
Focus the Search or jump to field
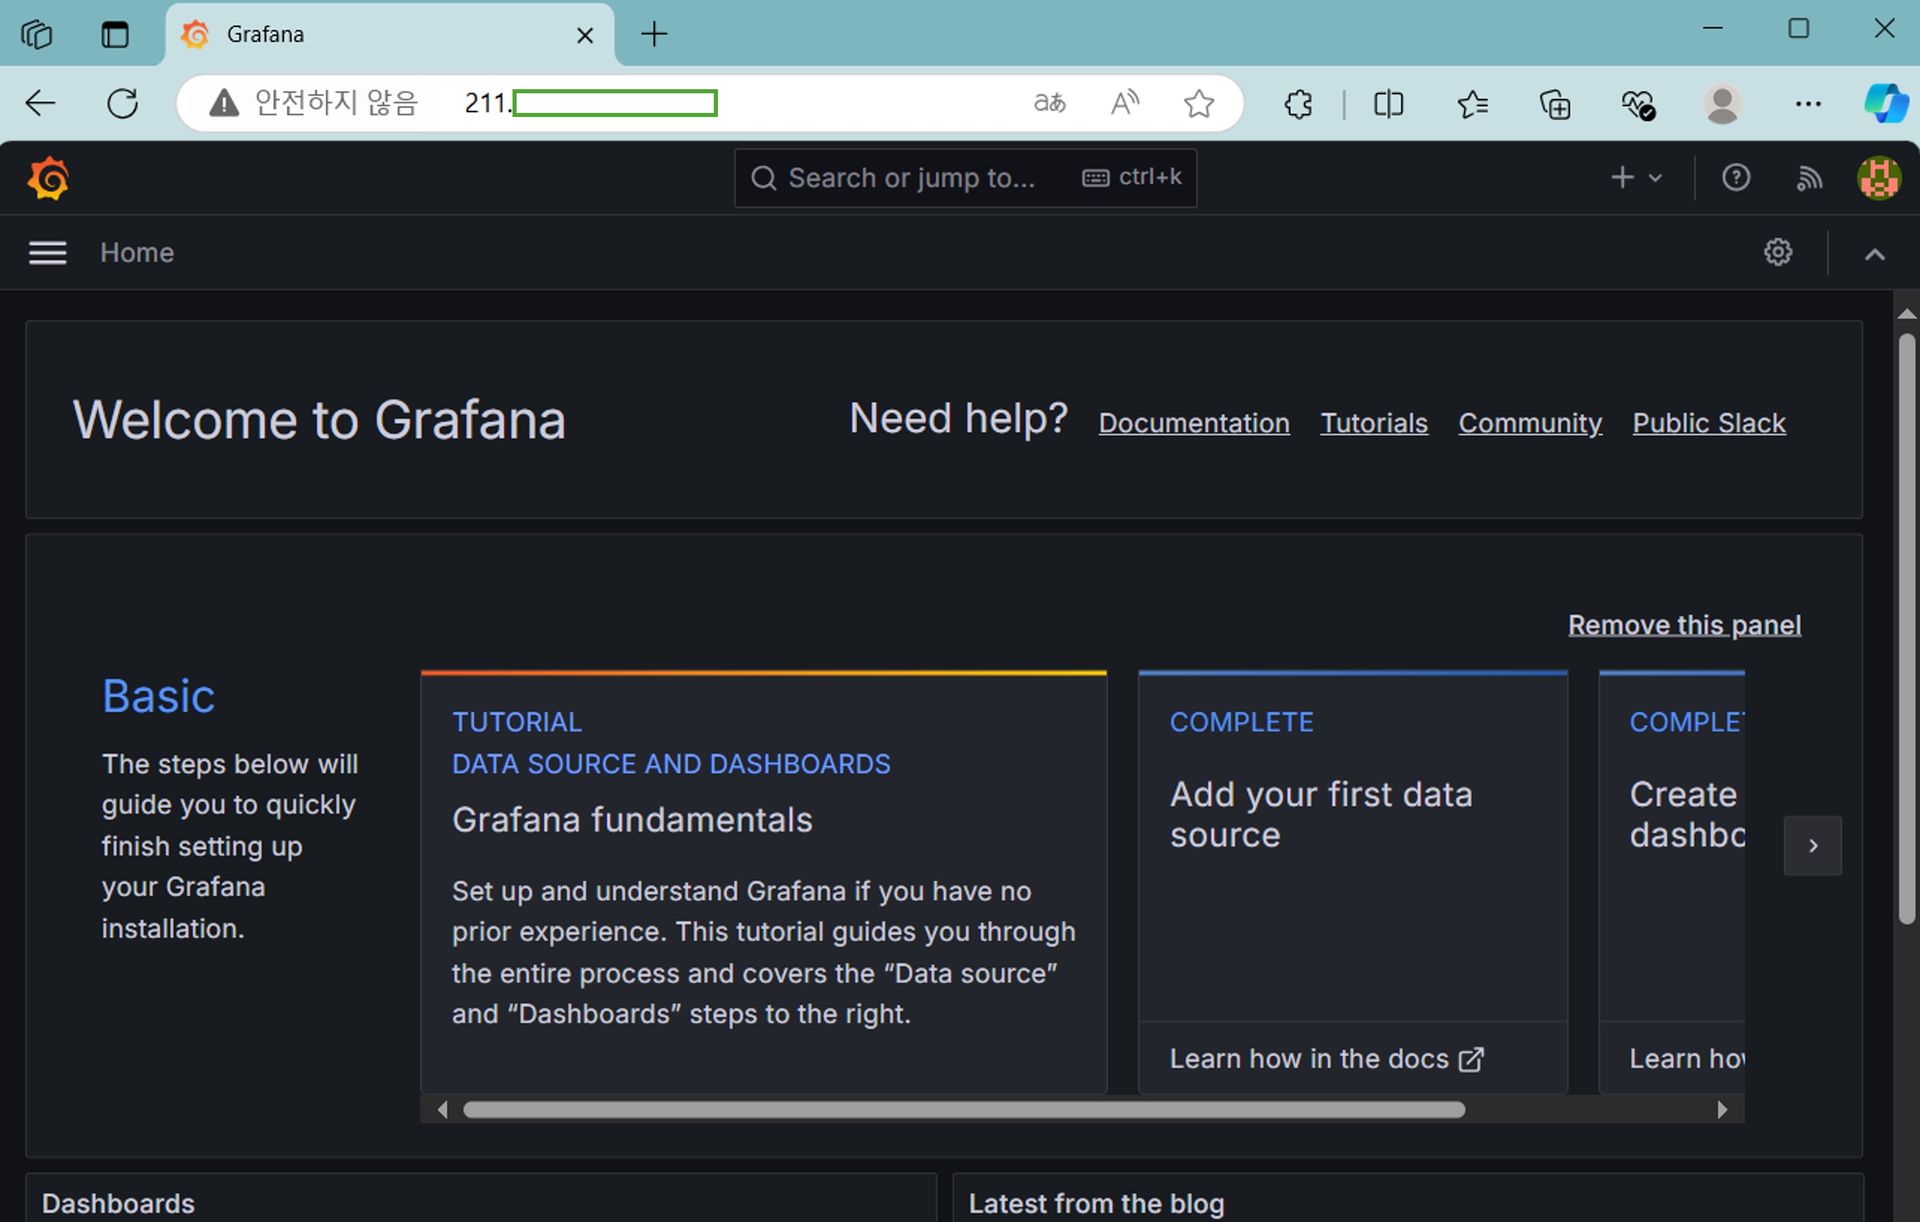coord(910,178)
